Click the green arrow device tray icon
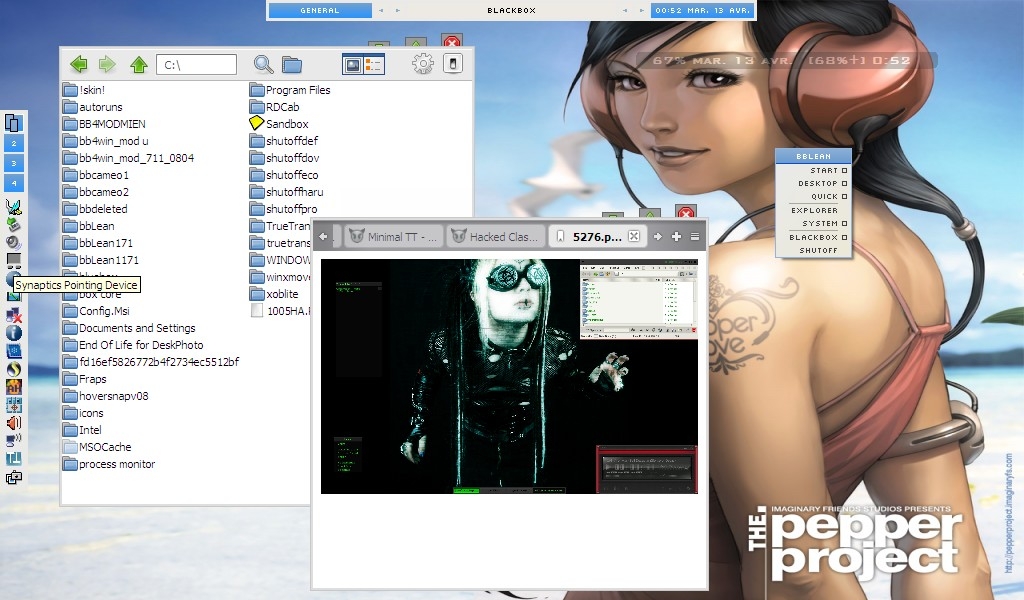 [14, 225]
